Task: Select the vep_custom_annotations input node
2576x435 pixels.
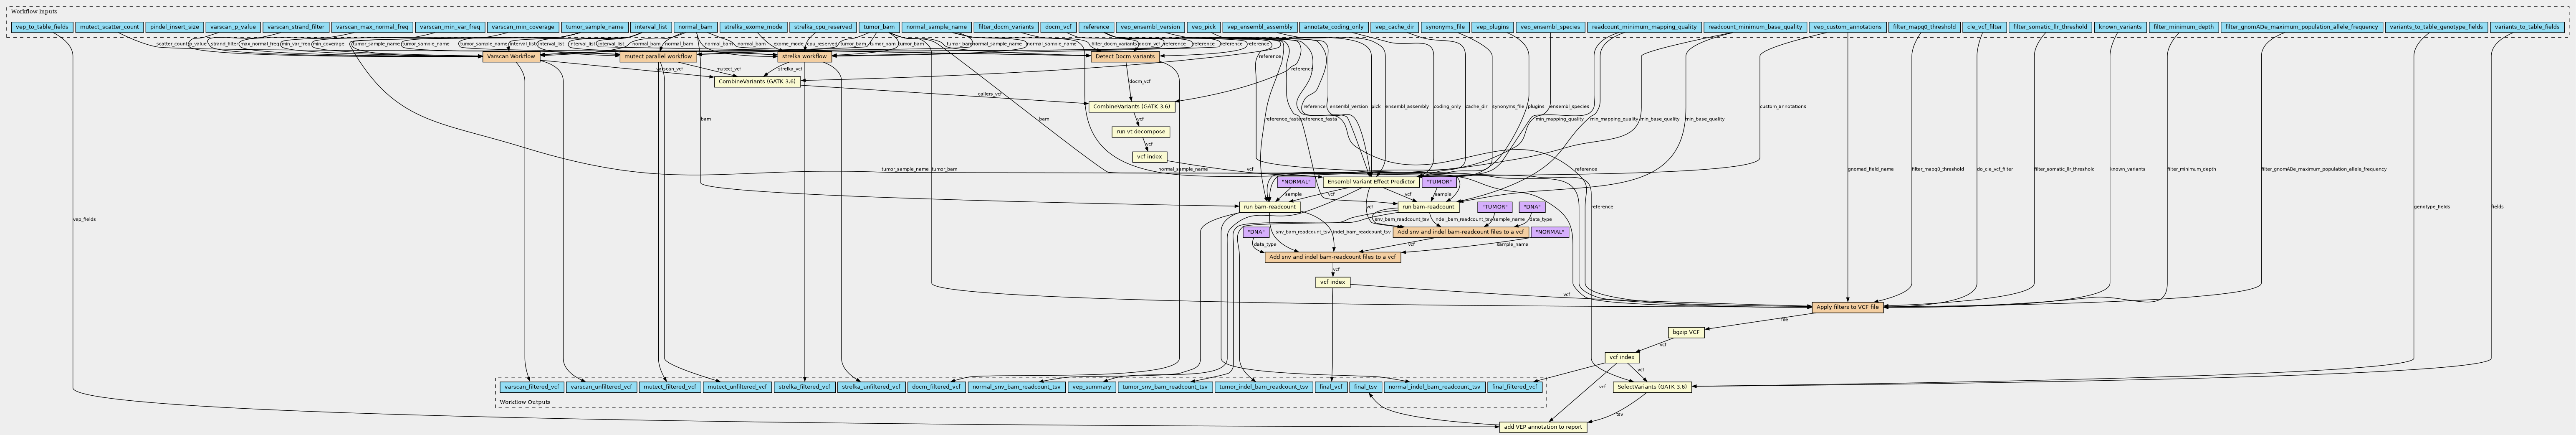Action: click(x=1847, y=27)
